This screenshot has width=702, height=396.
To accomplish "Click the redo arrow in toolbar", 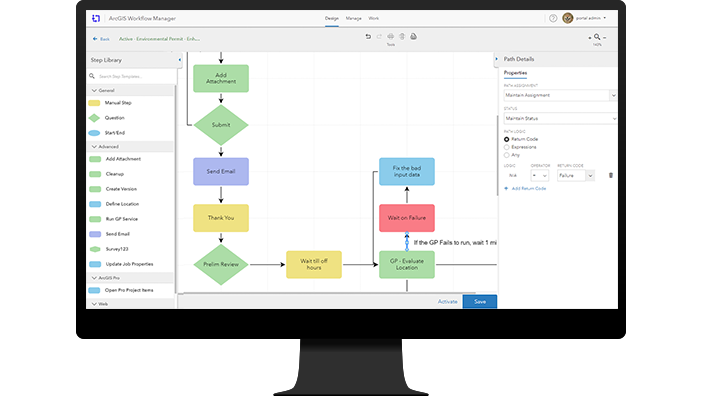I will [379, 37].
